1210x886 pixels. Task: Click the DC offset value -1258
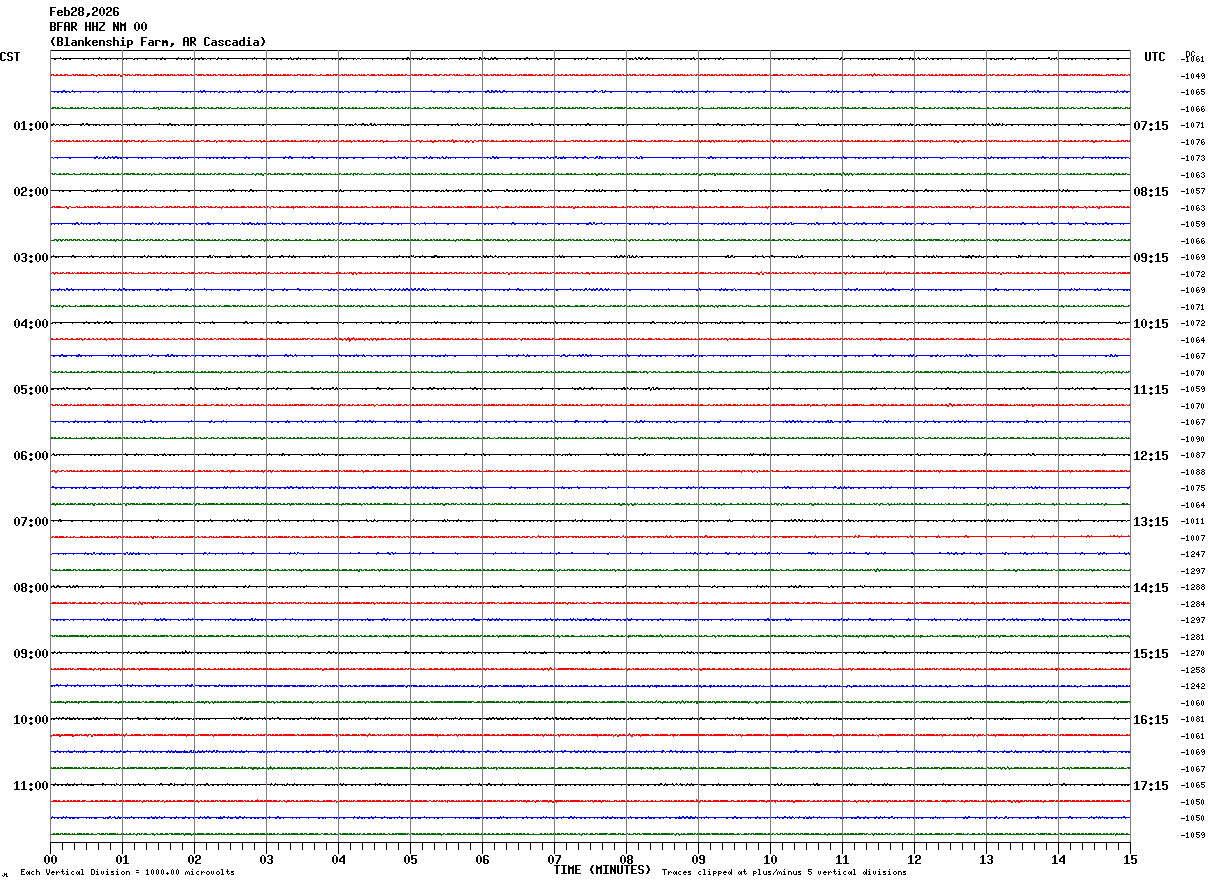(x=1192, y=670)
